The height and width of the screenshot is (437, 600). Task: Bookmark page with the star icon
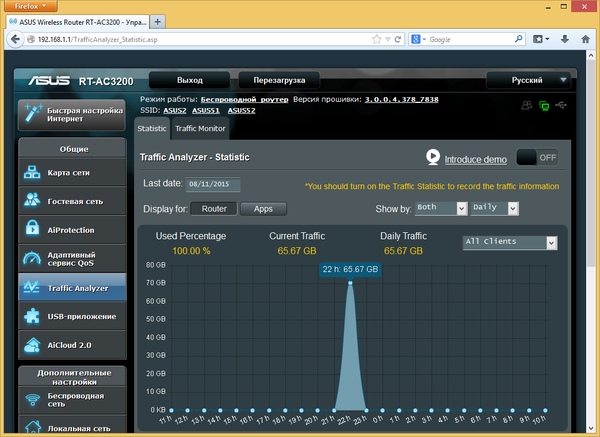pos(377,39)
